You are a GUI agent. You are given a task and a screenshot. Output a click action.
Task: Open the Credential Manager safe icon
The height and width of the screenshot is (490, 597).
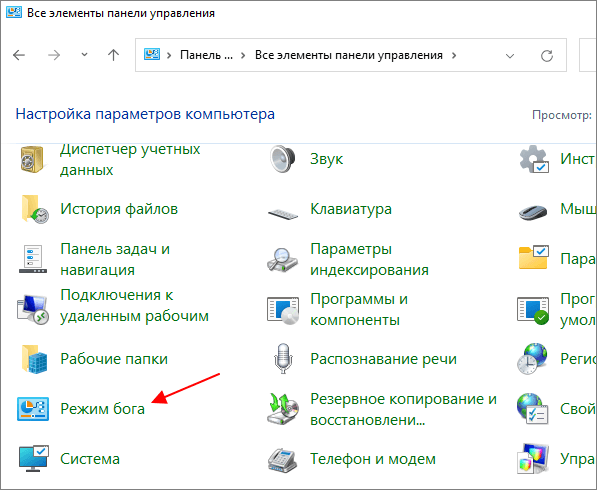pyautogui.click(x=32, y=159)
